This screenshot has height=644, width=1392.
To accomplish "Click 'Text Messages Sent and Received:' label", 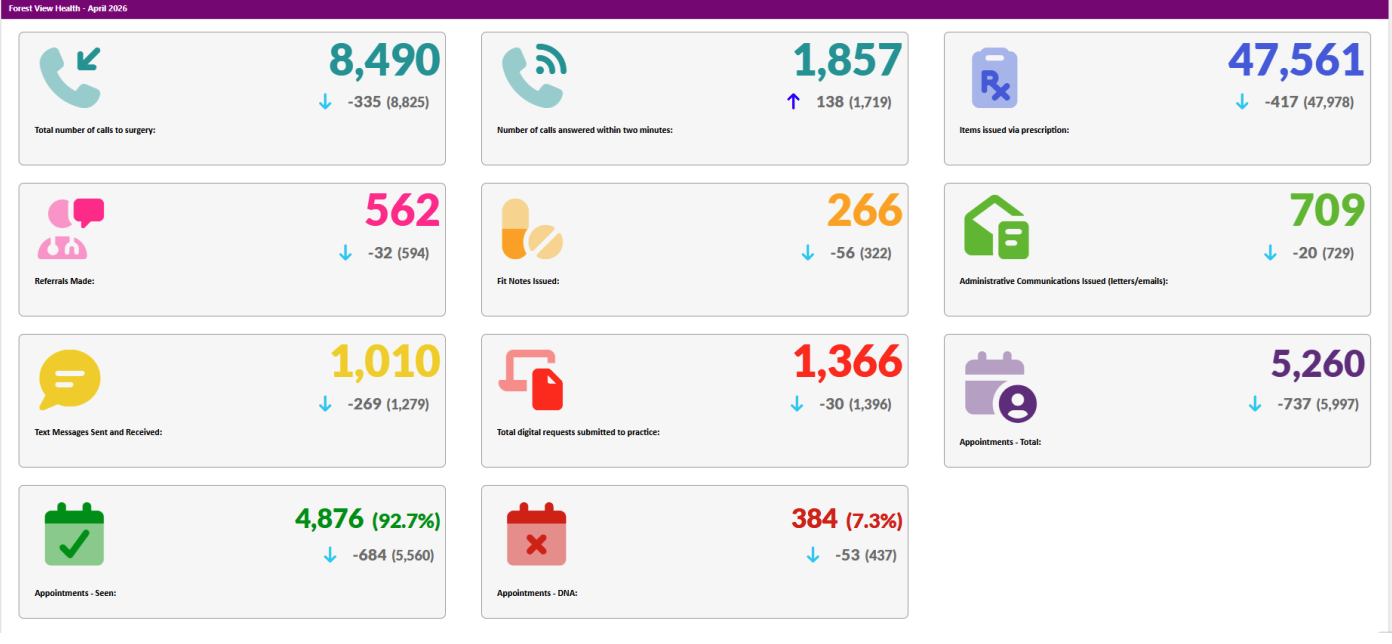I will tap(98, 432).
